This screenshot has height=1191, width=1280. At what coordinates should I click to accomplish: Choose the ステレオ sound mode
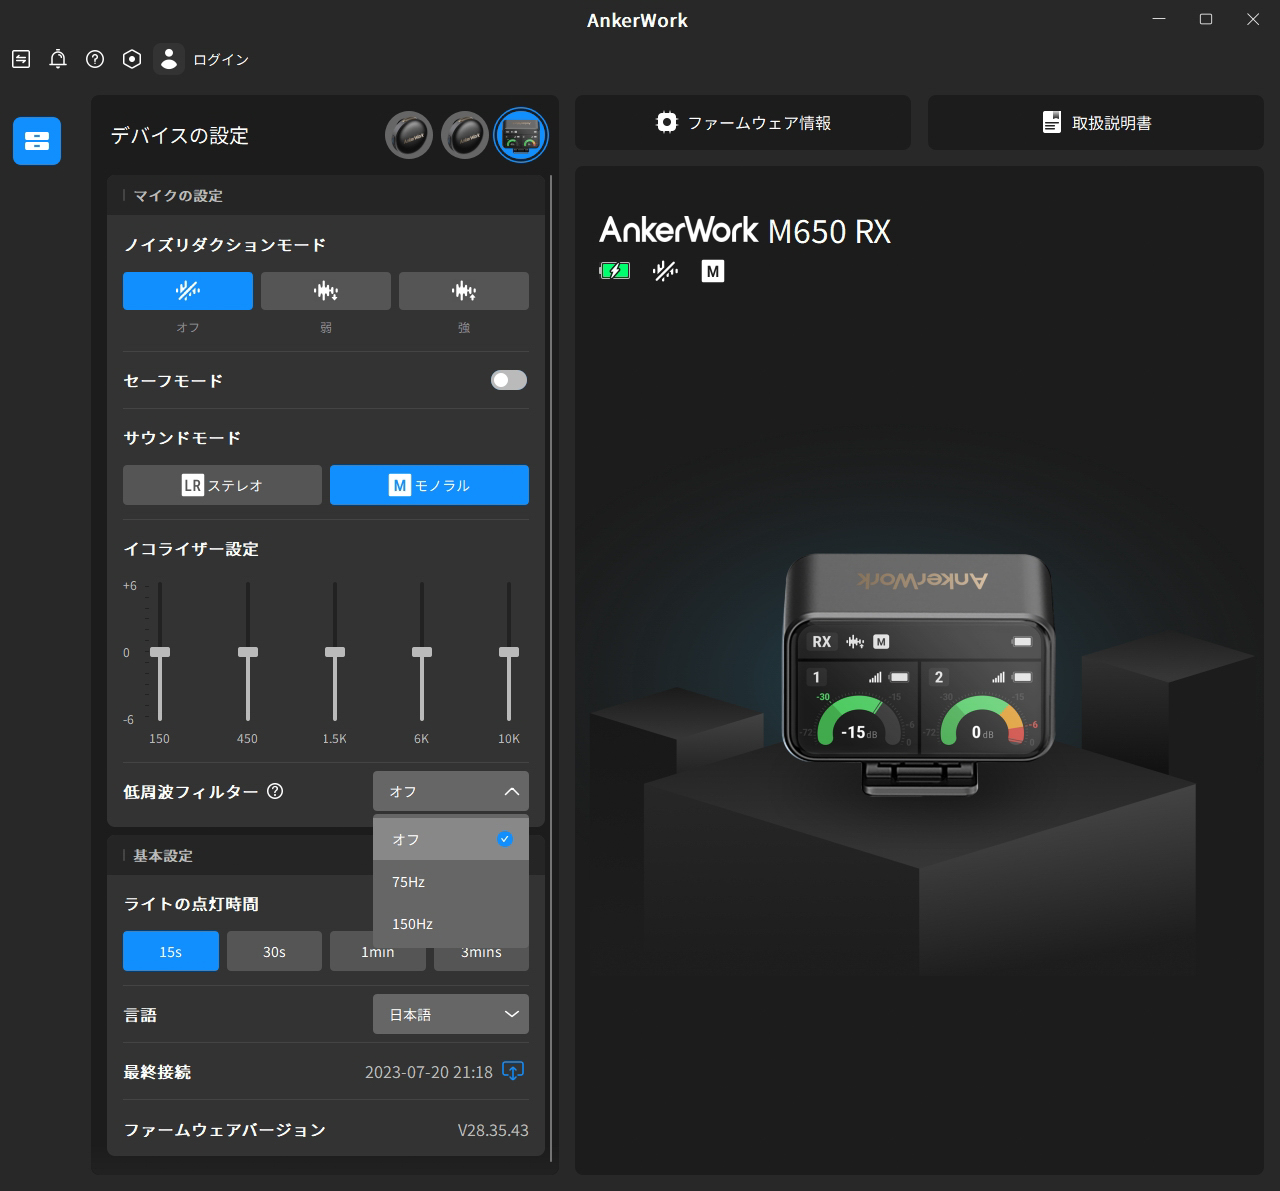point(222,485)
